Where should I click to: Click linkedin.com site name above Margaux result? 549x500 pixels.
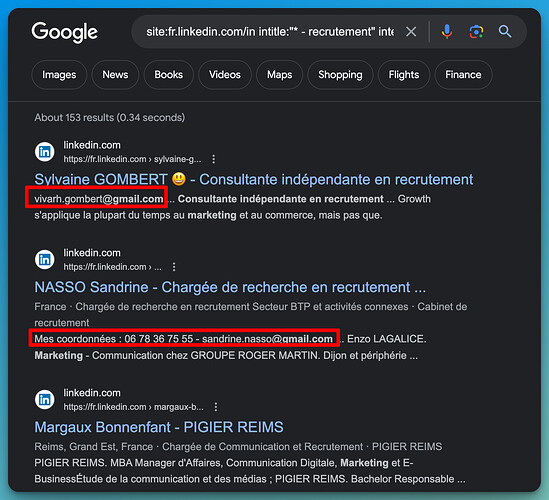coord(92,393)
